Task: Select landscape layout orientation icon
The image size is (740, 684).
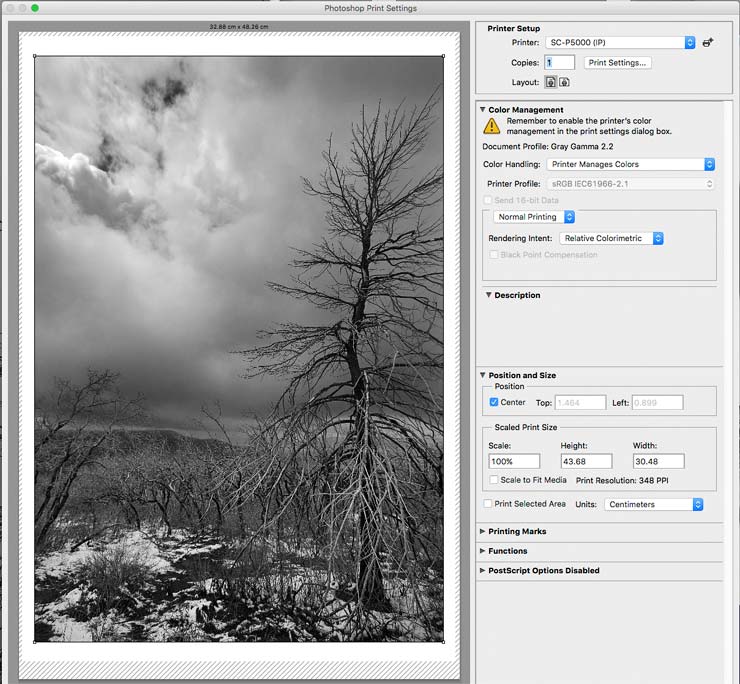Action: pos(564,82)
